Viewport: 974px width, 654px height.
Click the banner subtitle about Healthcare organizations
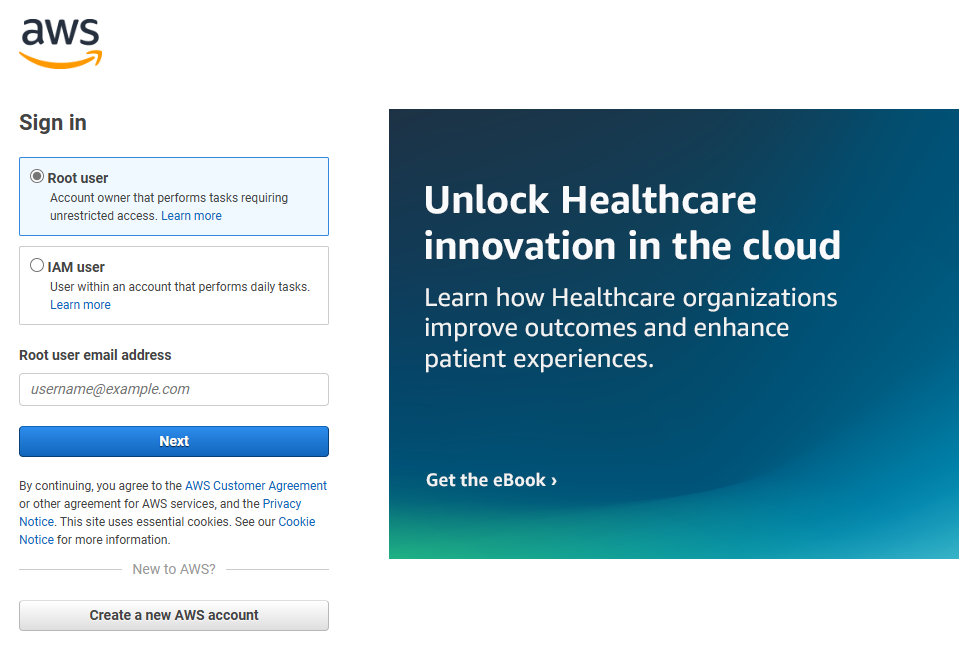[x=630, y=328]
